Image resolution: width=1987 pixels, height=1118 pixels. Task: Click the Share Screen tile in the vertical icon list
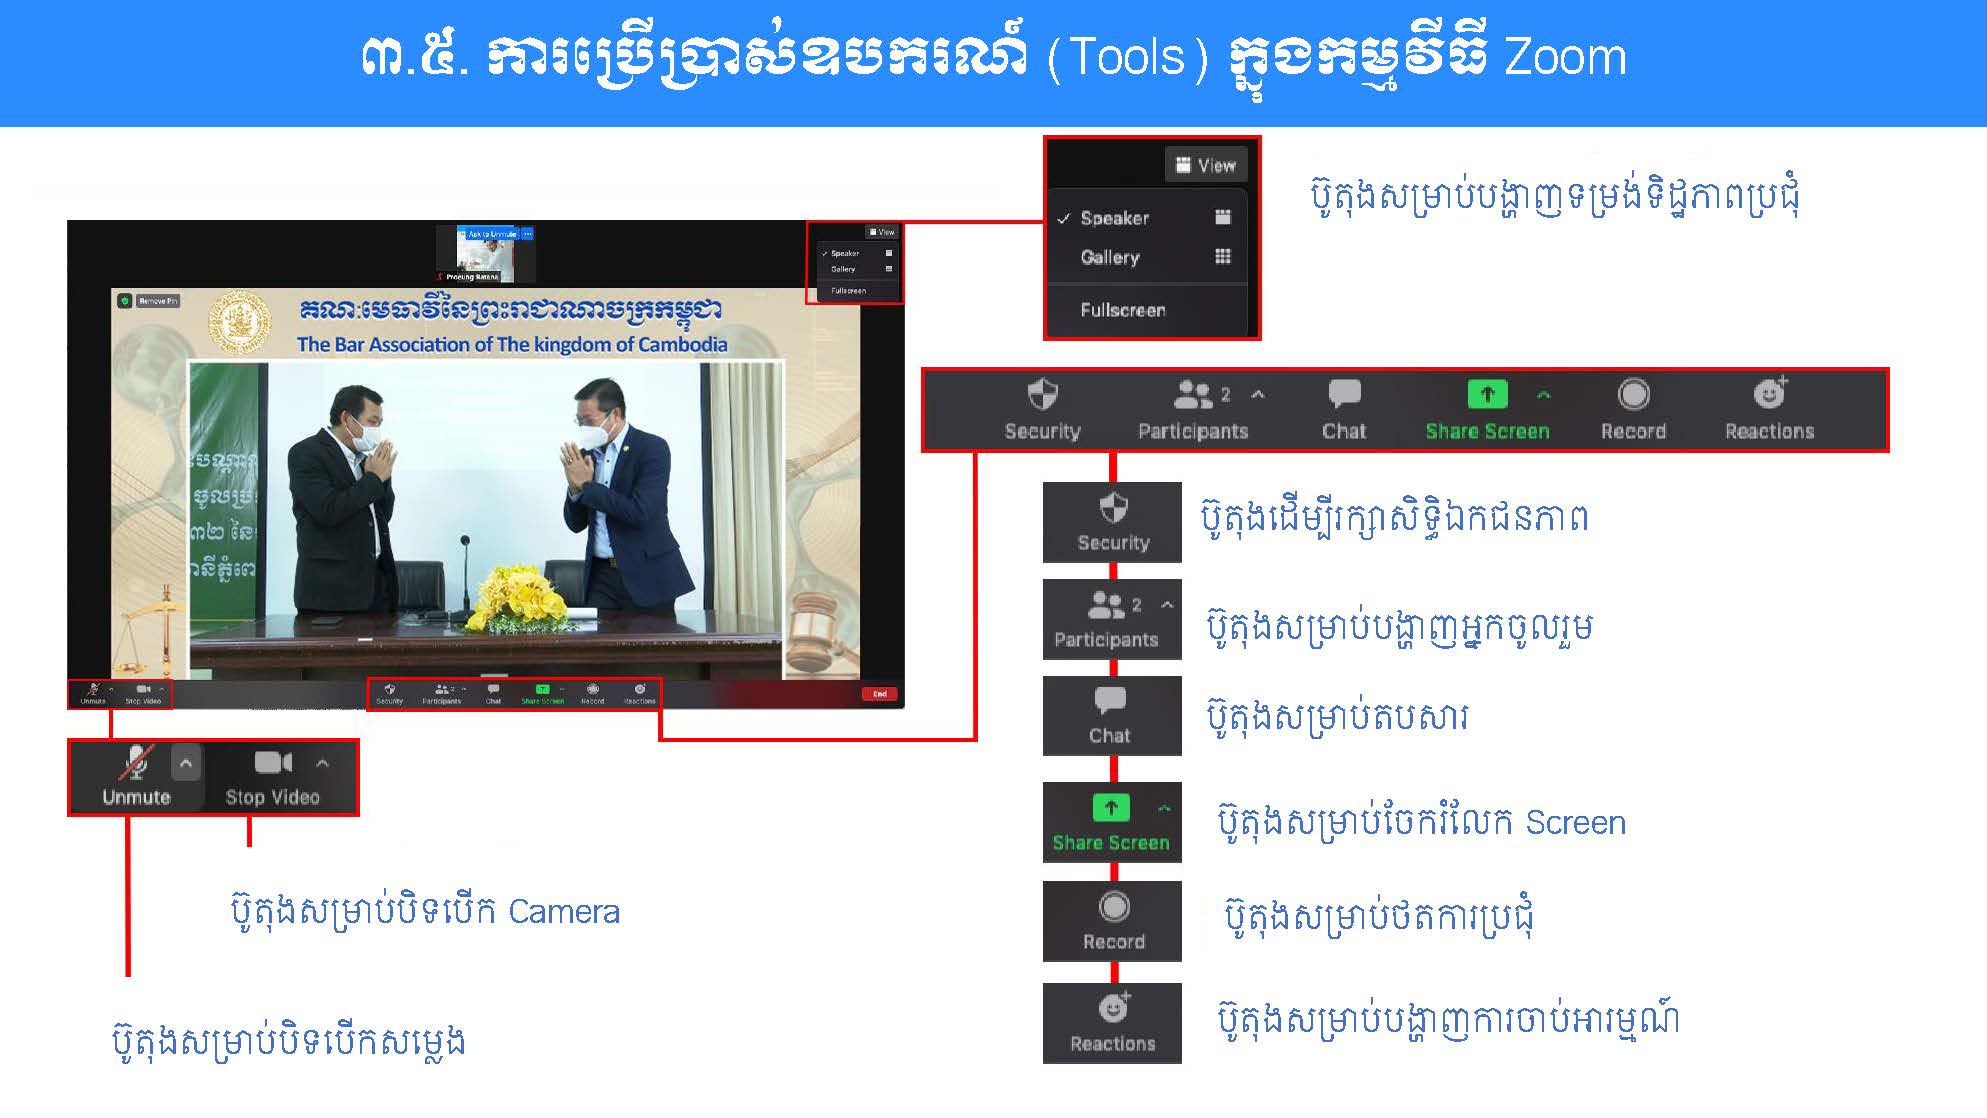pyautogui.click(x=1112, y=822)
